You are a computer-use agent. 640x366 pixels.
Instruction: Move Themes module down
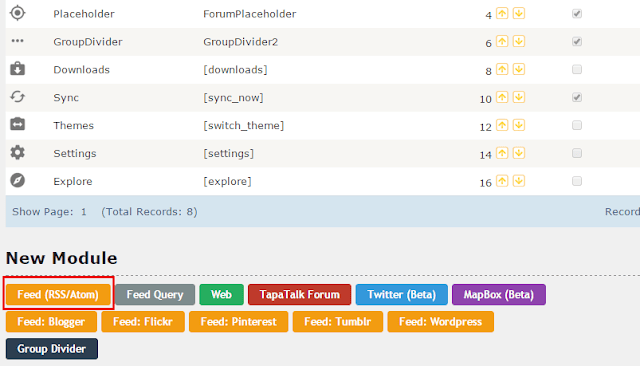519,125
